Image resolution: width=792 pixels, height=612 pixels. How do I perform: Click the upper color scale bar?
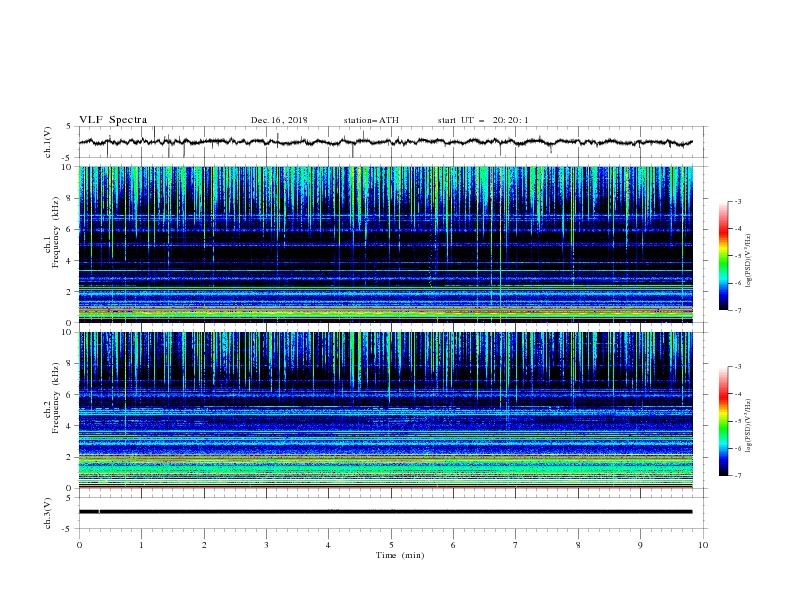point(723,256)
